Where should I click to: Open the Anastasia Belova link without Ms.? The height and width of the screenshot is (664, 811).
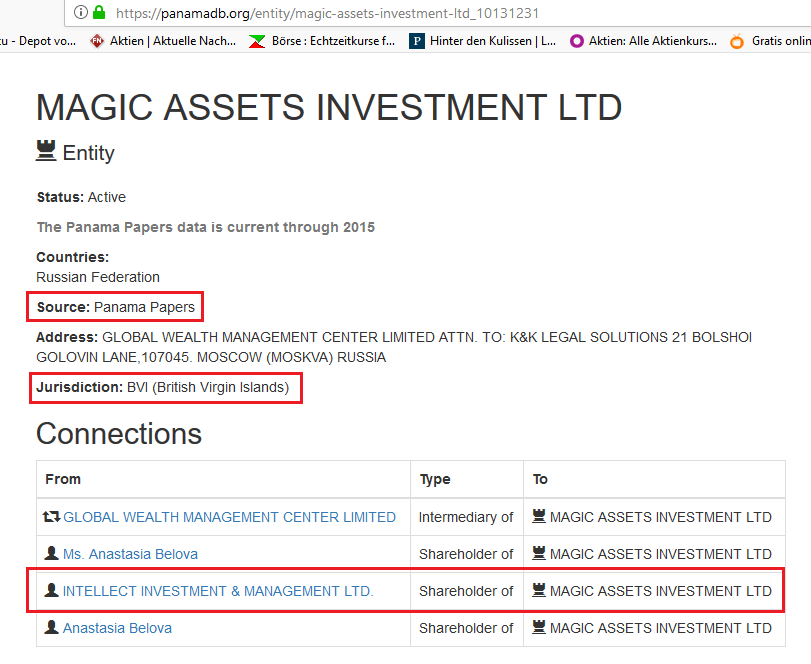click(x=117, y=628)
